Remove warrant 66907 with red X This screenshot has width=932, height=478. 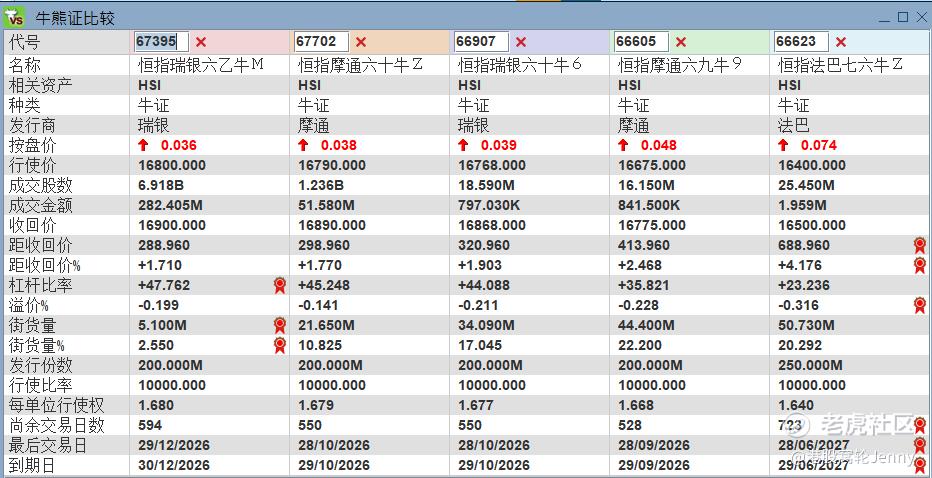tap(521, 42)
